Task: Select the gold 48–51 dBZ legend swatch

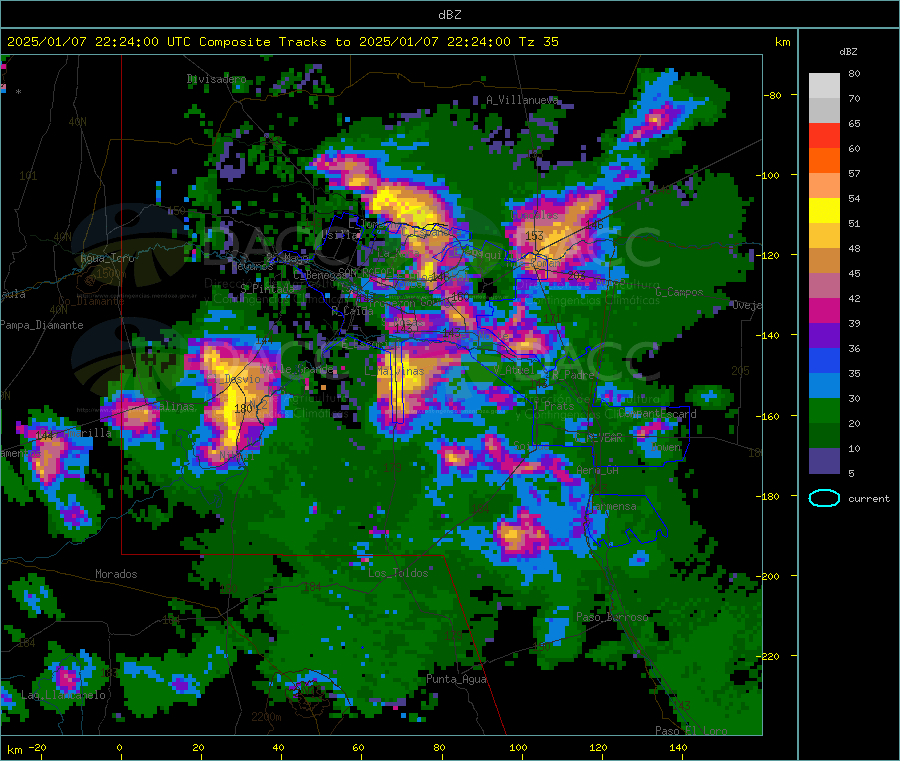Action: click(824, 236)
